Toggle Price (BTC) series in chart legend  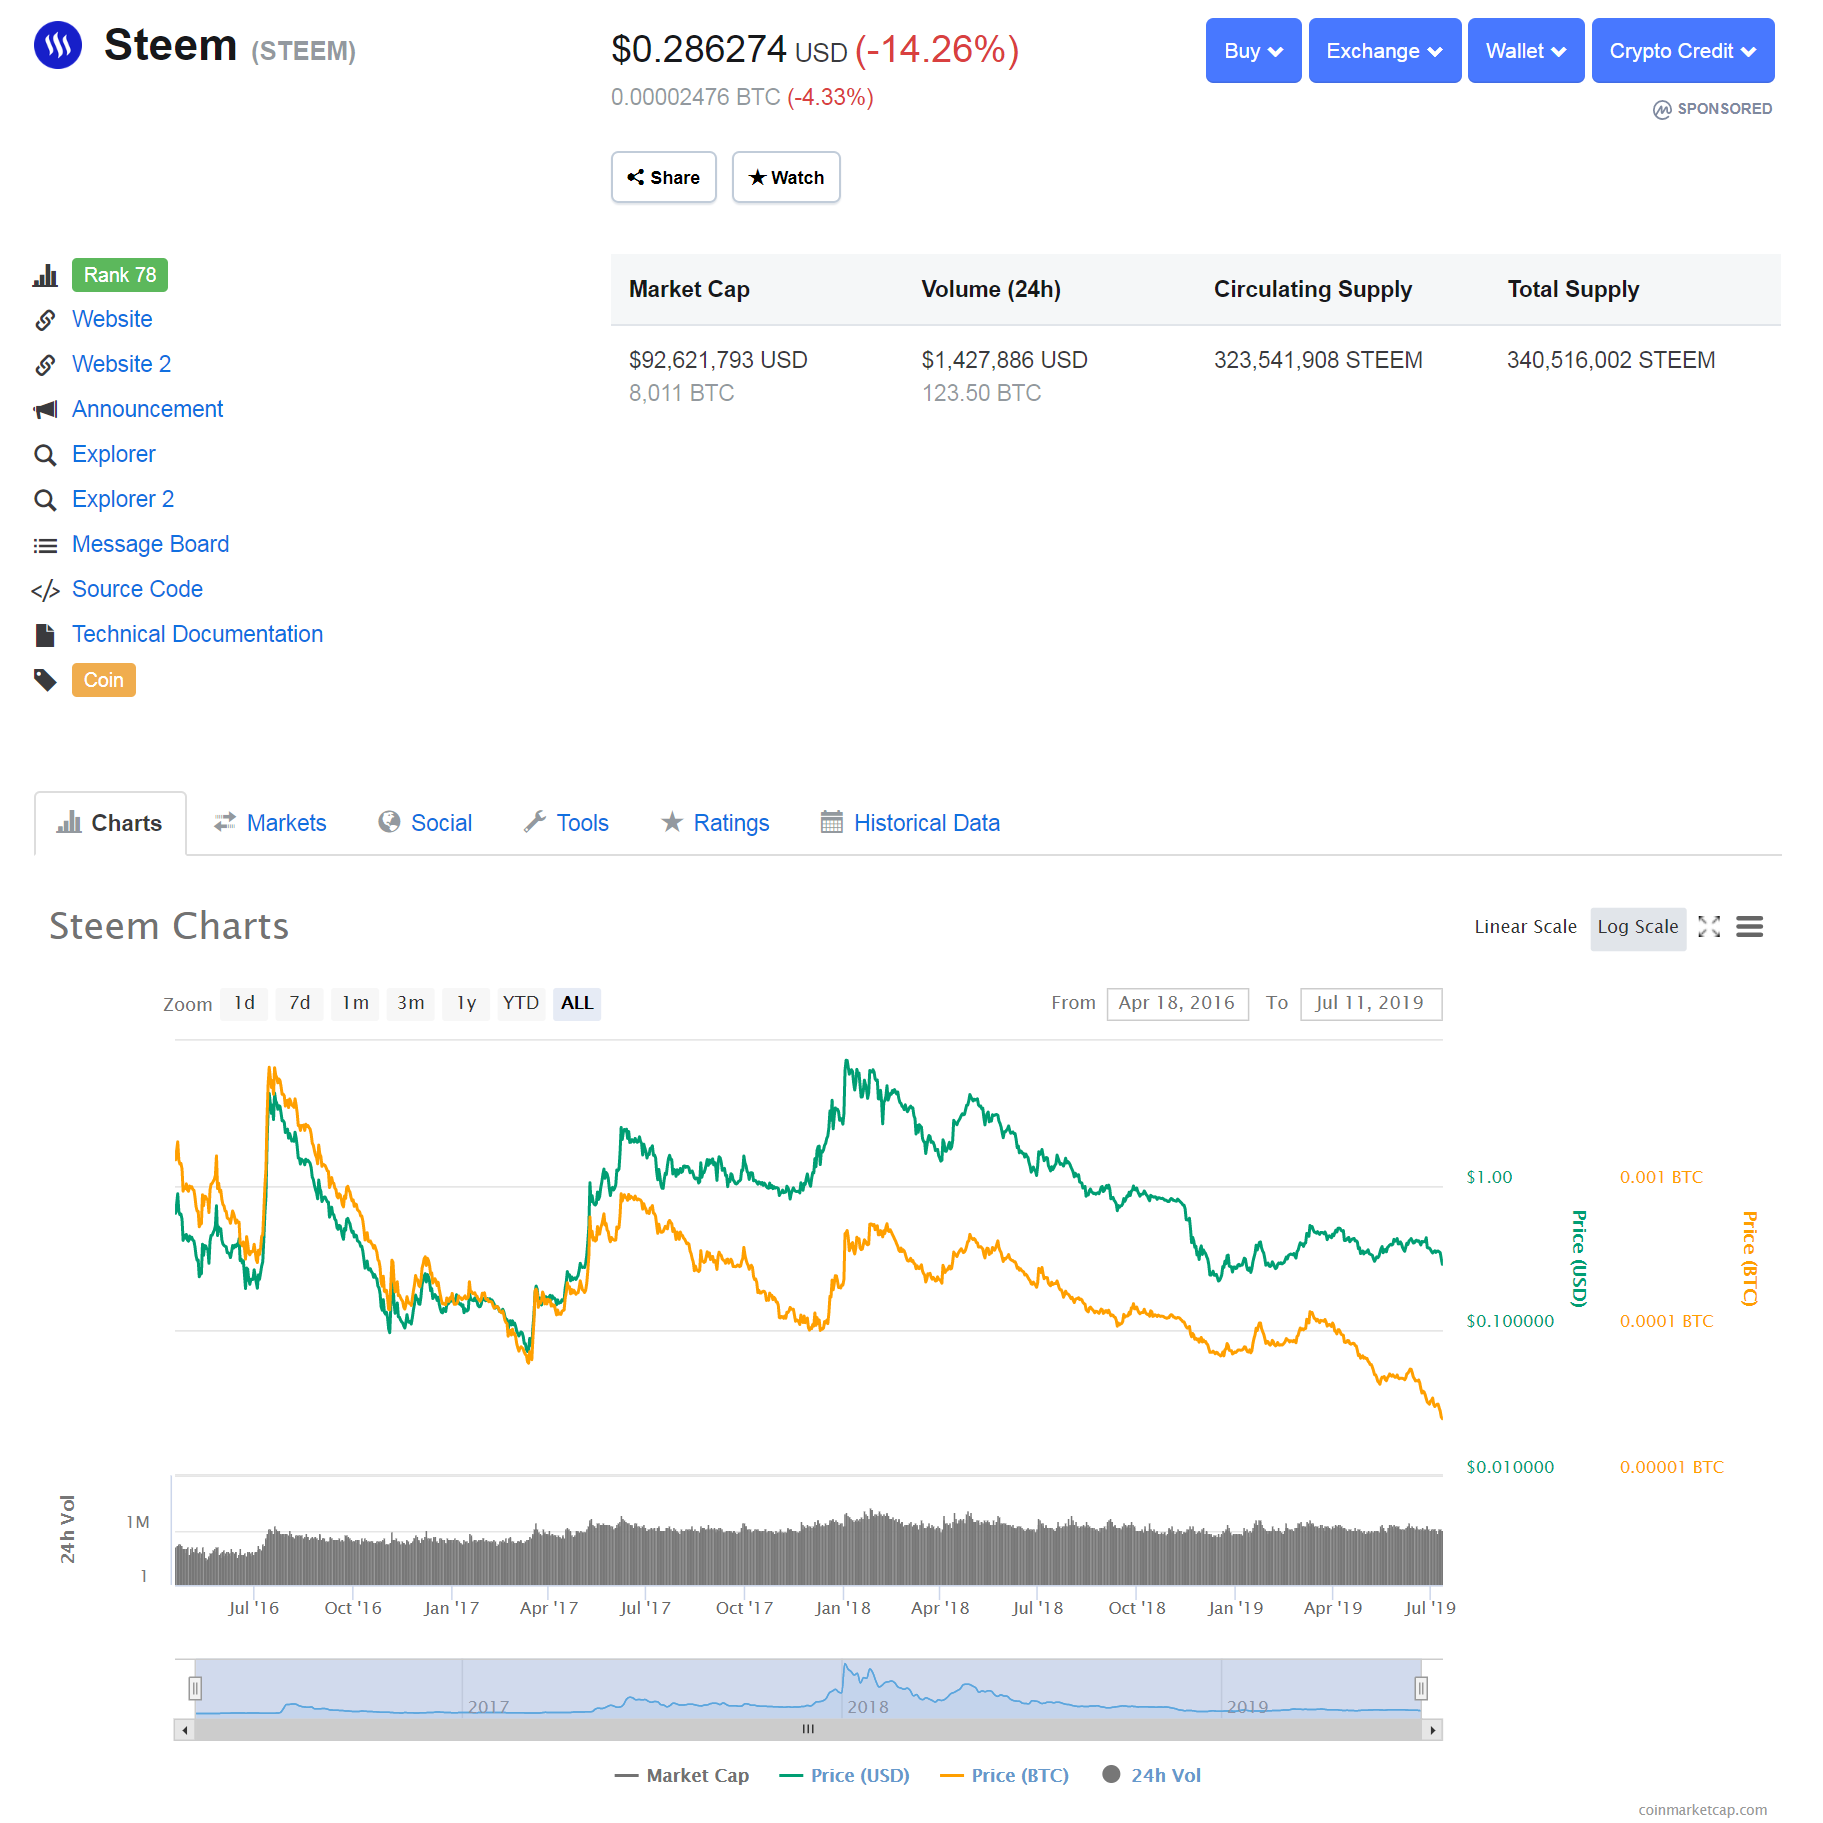[x=1005, y=1775]
